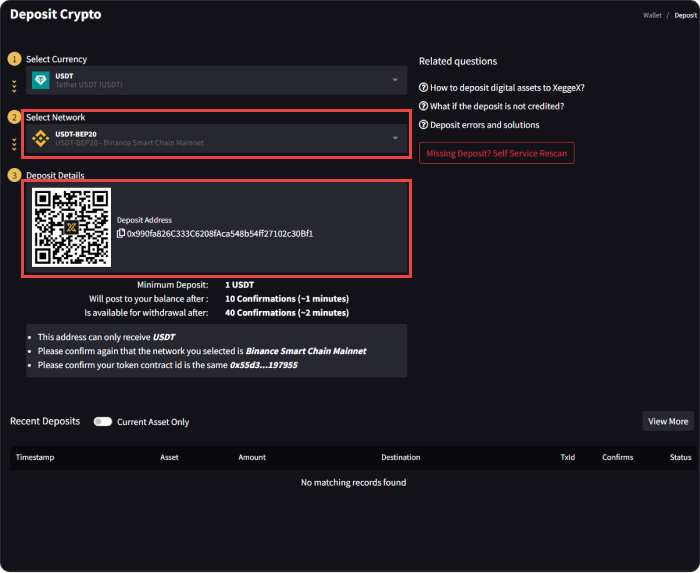Screen dimensions: 700x573
Task: Click the '1 USDT' minimum deposit value
Action: pyautogui.click(x=239, y=285)
